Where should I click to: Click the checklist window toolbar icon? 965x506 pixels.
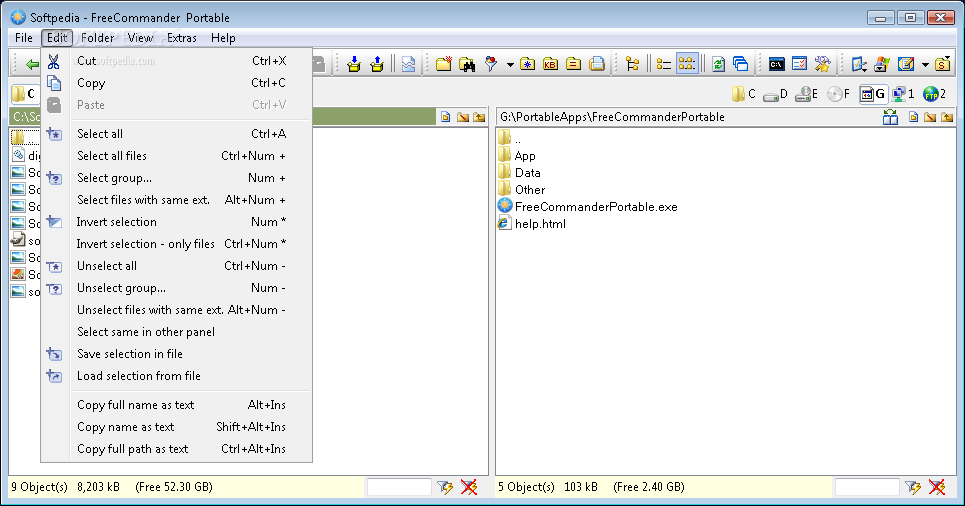799,63
